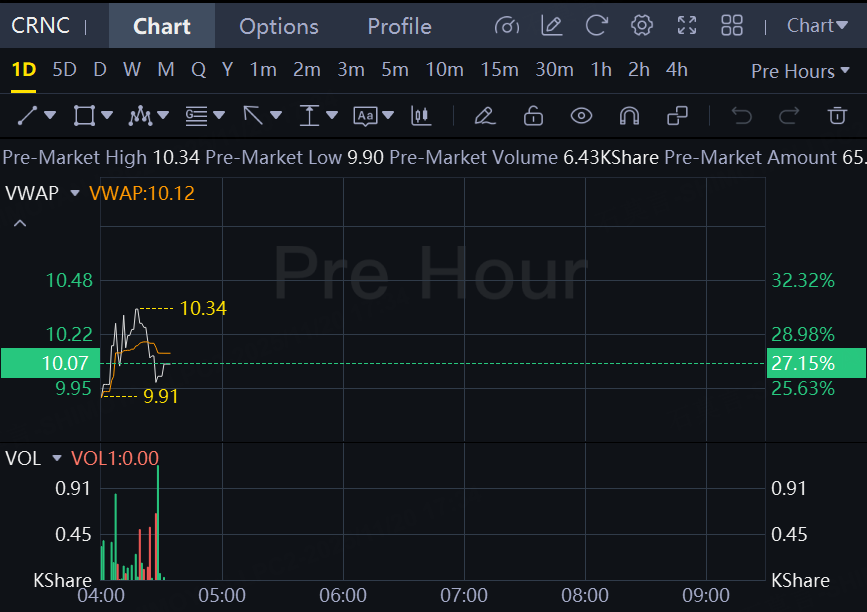Click the edit note pencil icon in header
867x612 pixels.
551,25
